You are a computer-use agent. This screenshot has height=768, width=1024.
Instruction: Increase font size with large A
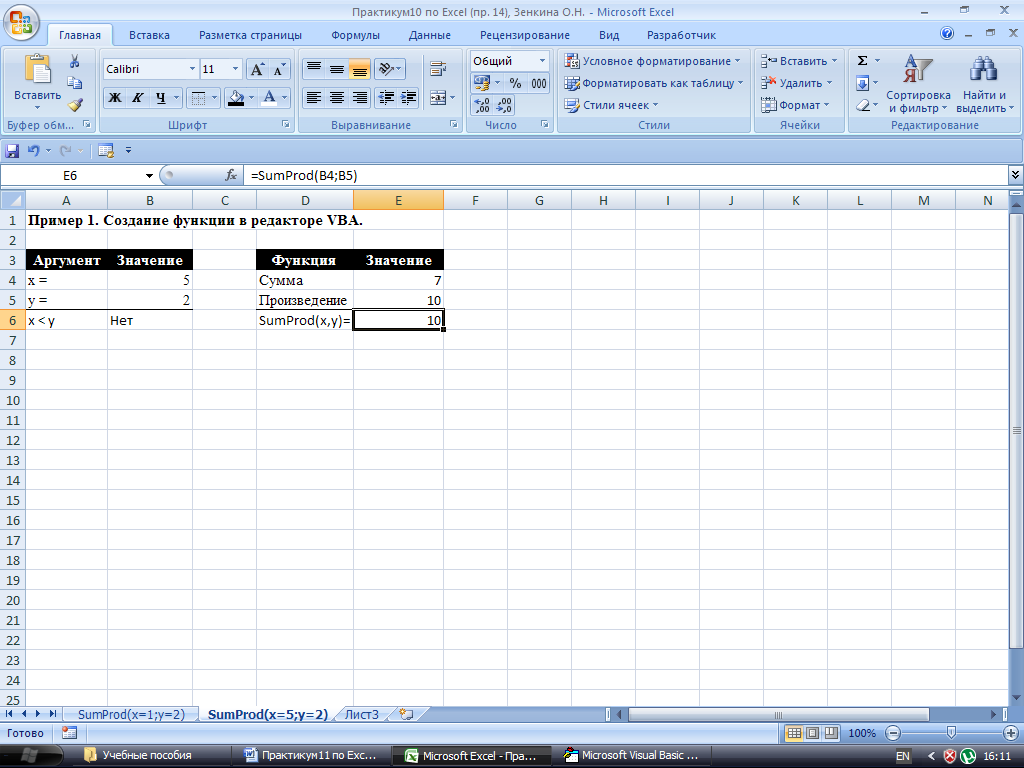point(257,69)
